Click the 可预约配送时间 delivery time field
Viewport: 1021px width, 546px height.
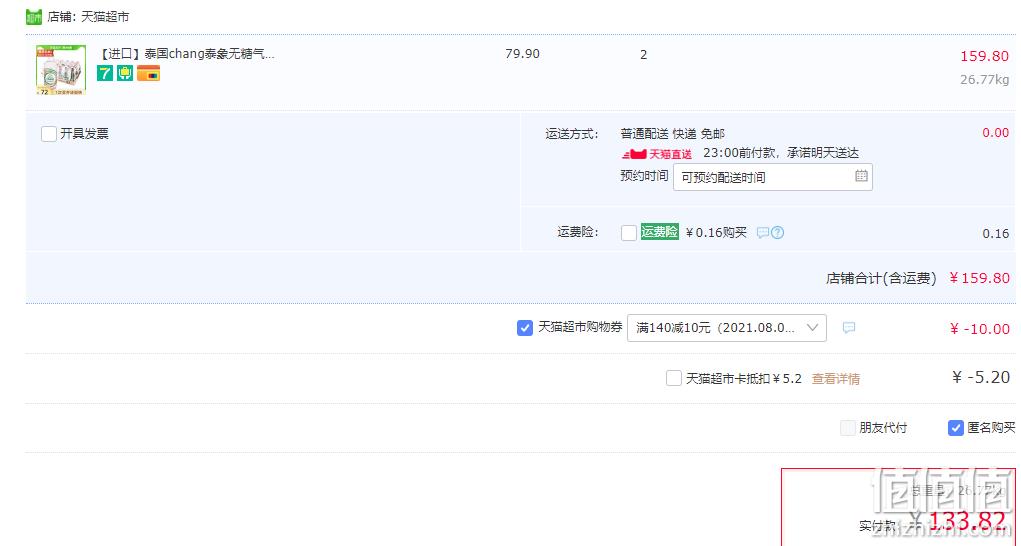[x=772, y=177]
